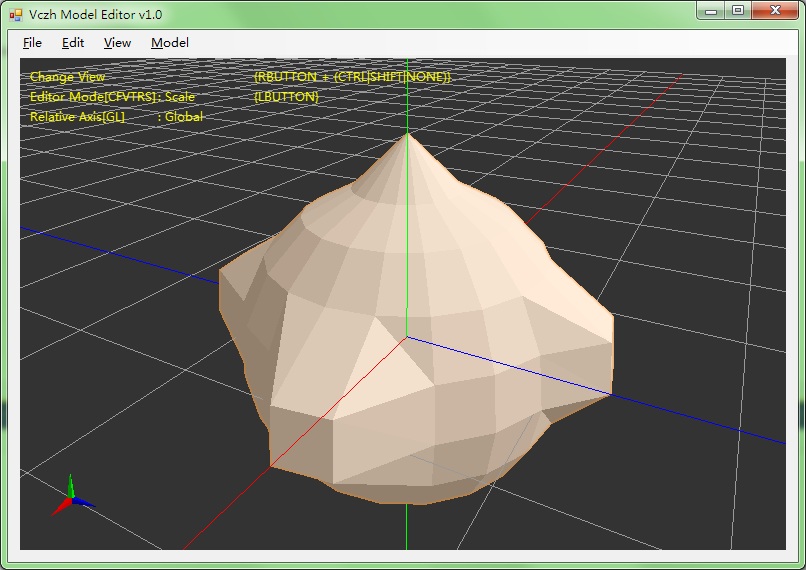Click the "Editor Mode[CFVTRS]: Scale" label
The width and height of the screenshot is (806, 570).
click(x=112, y=97)
